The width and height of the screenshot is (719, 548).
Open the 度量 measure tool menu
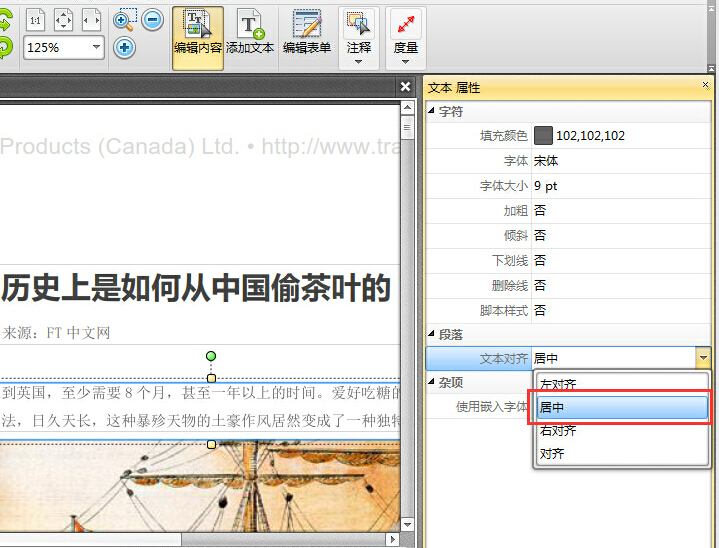click(x=405, y=39)
